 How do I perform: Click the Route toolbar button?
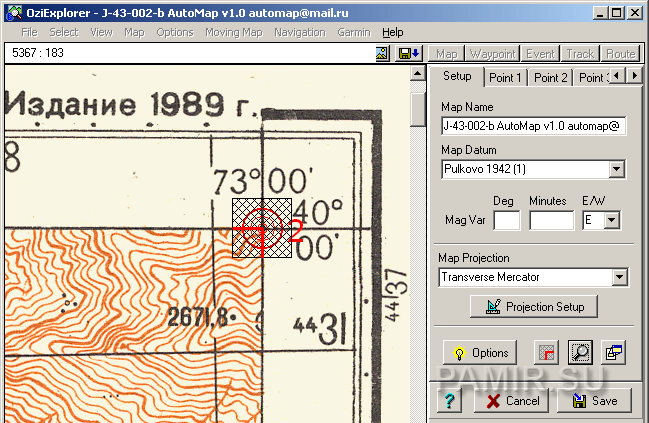pos(620,54)
